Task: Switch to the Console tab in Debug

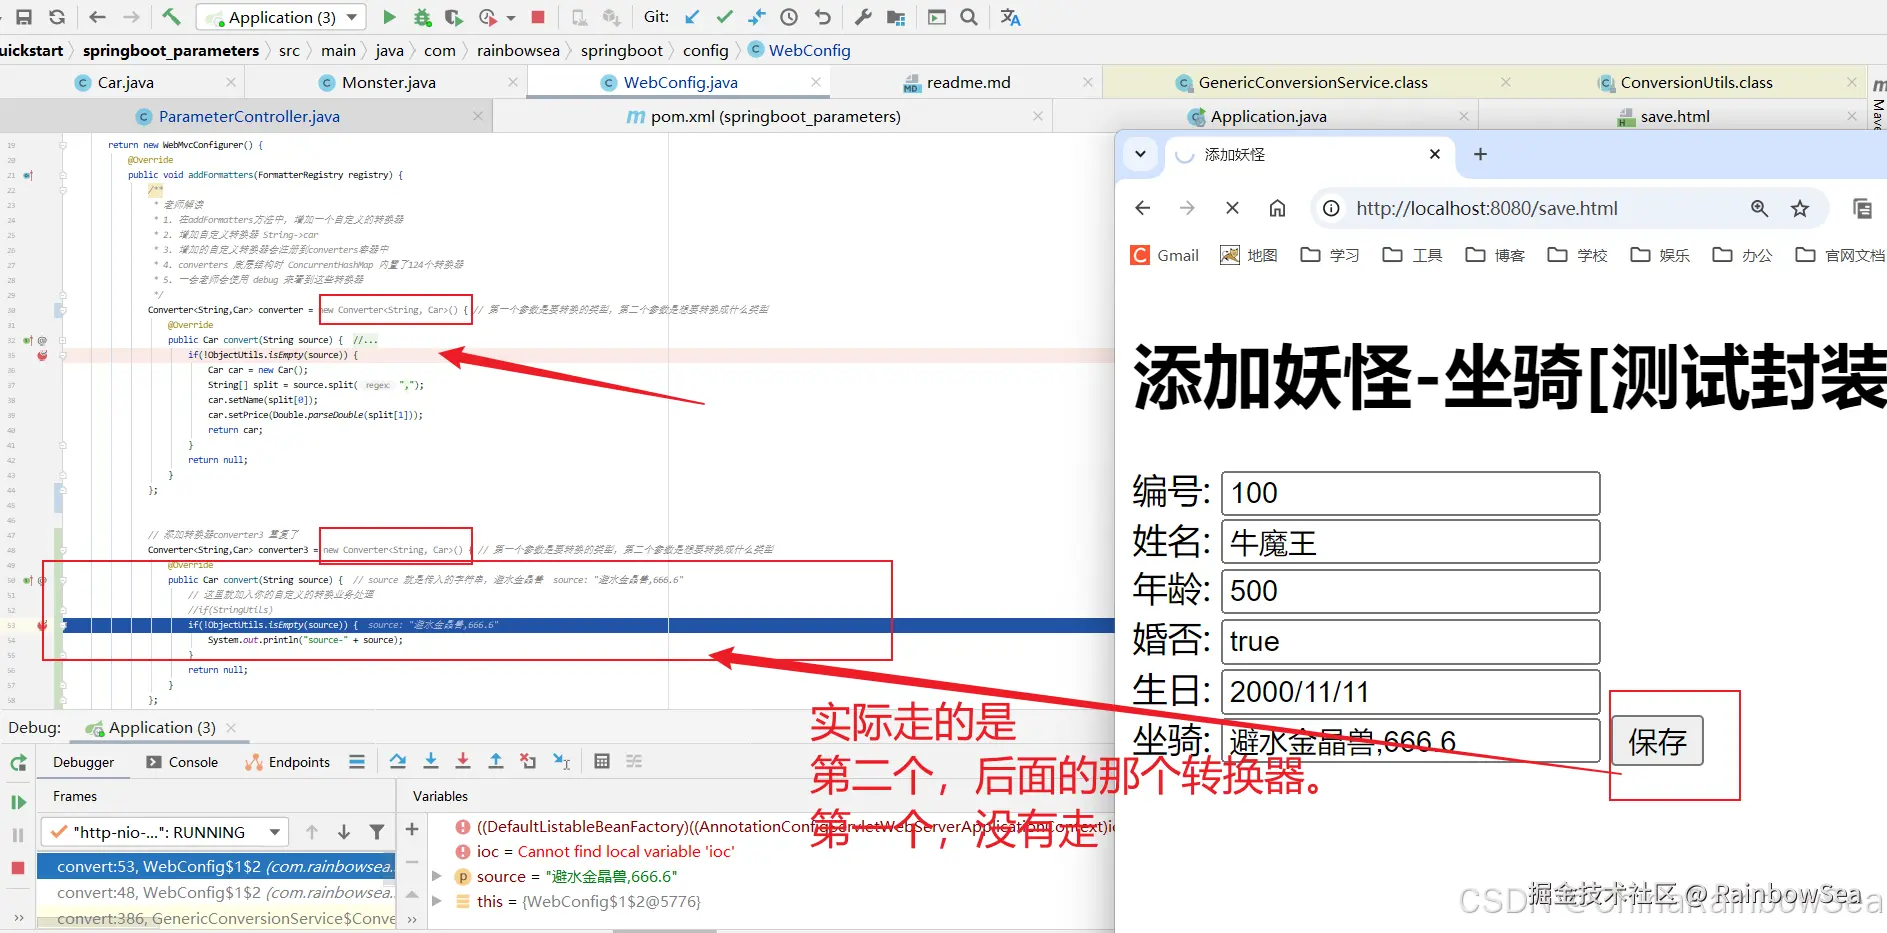Action: click(182, 762)
